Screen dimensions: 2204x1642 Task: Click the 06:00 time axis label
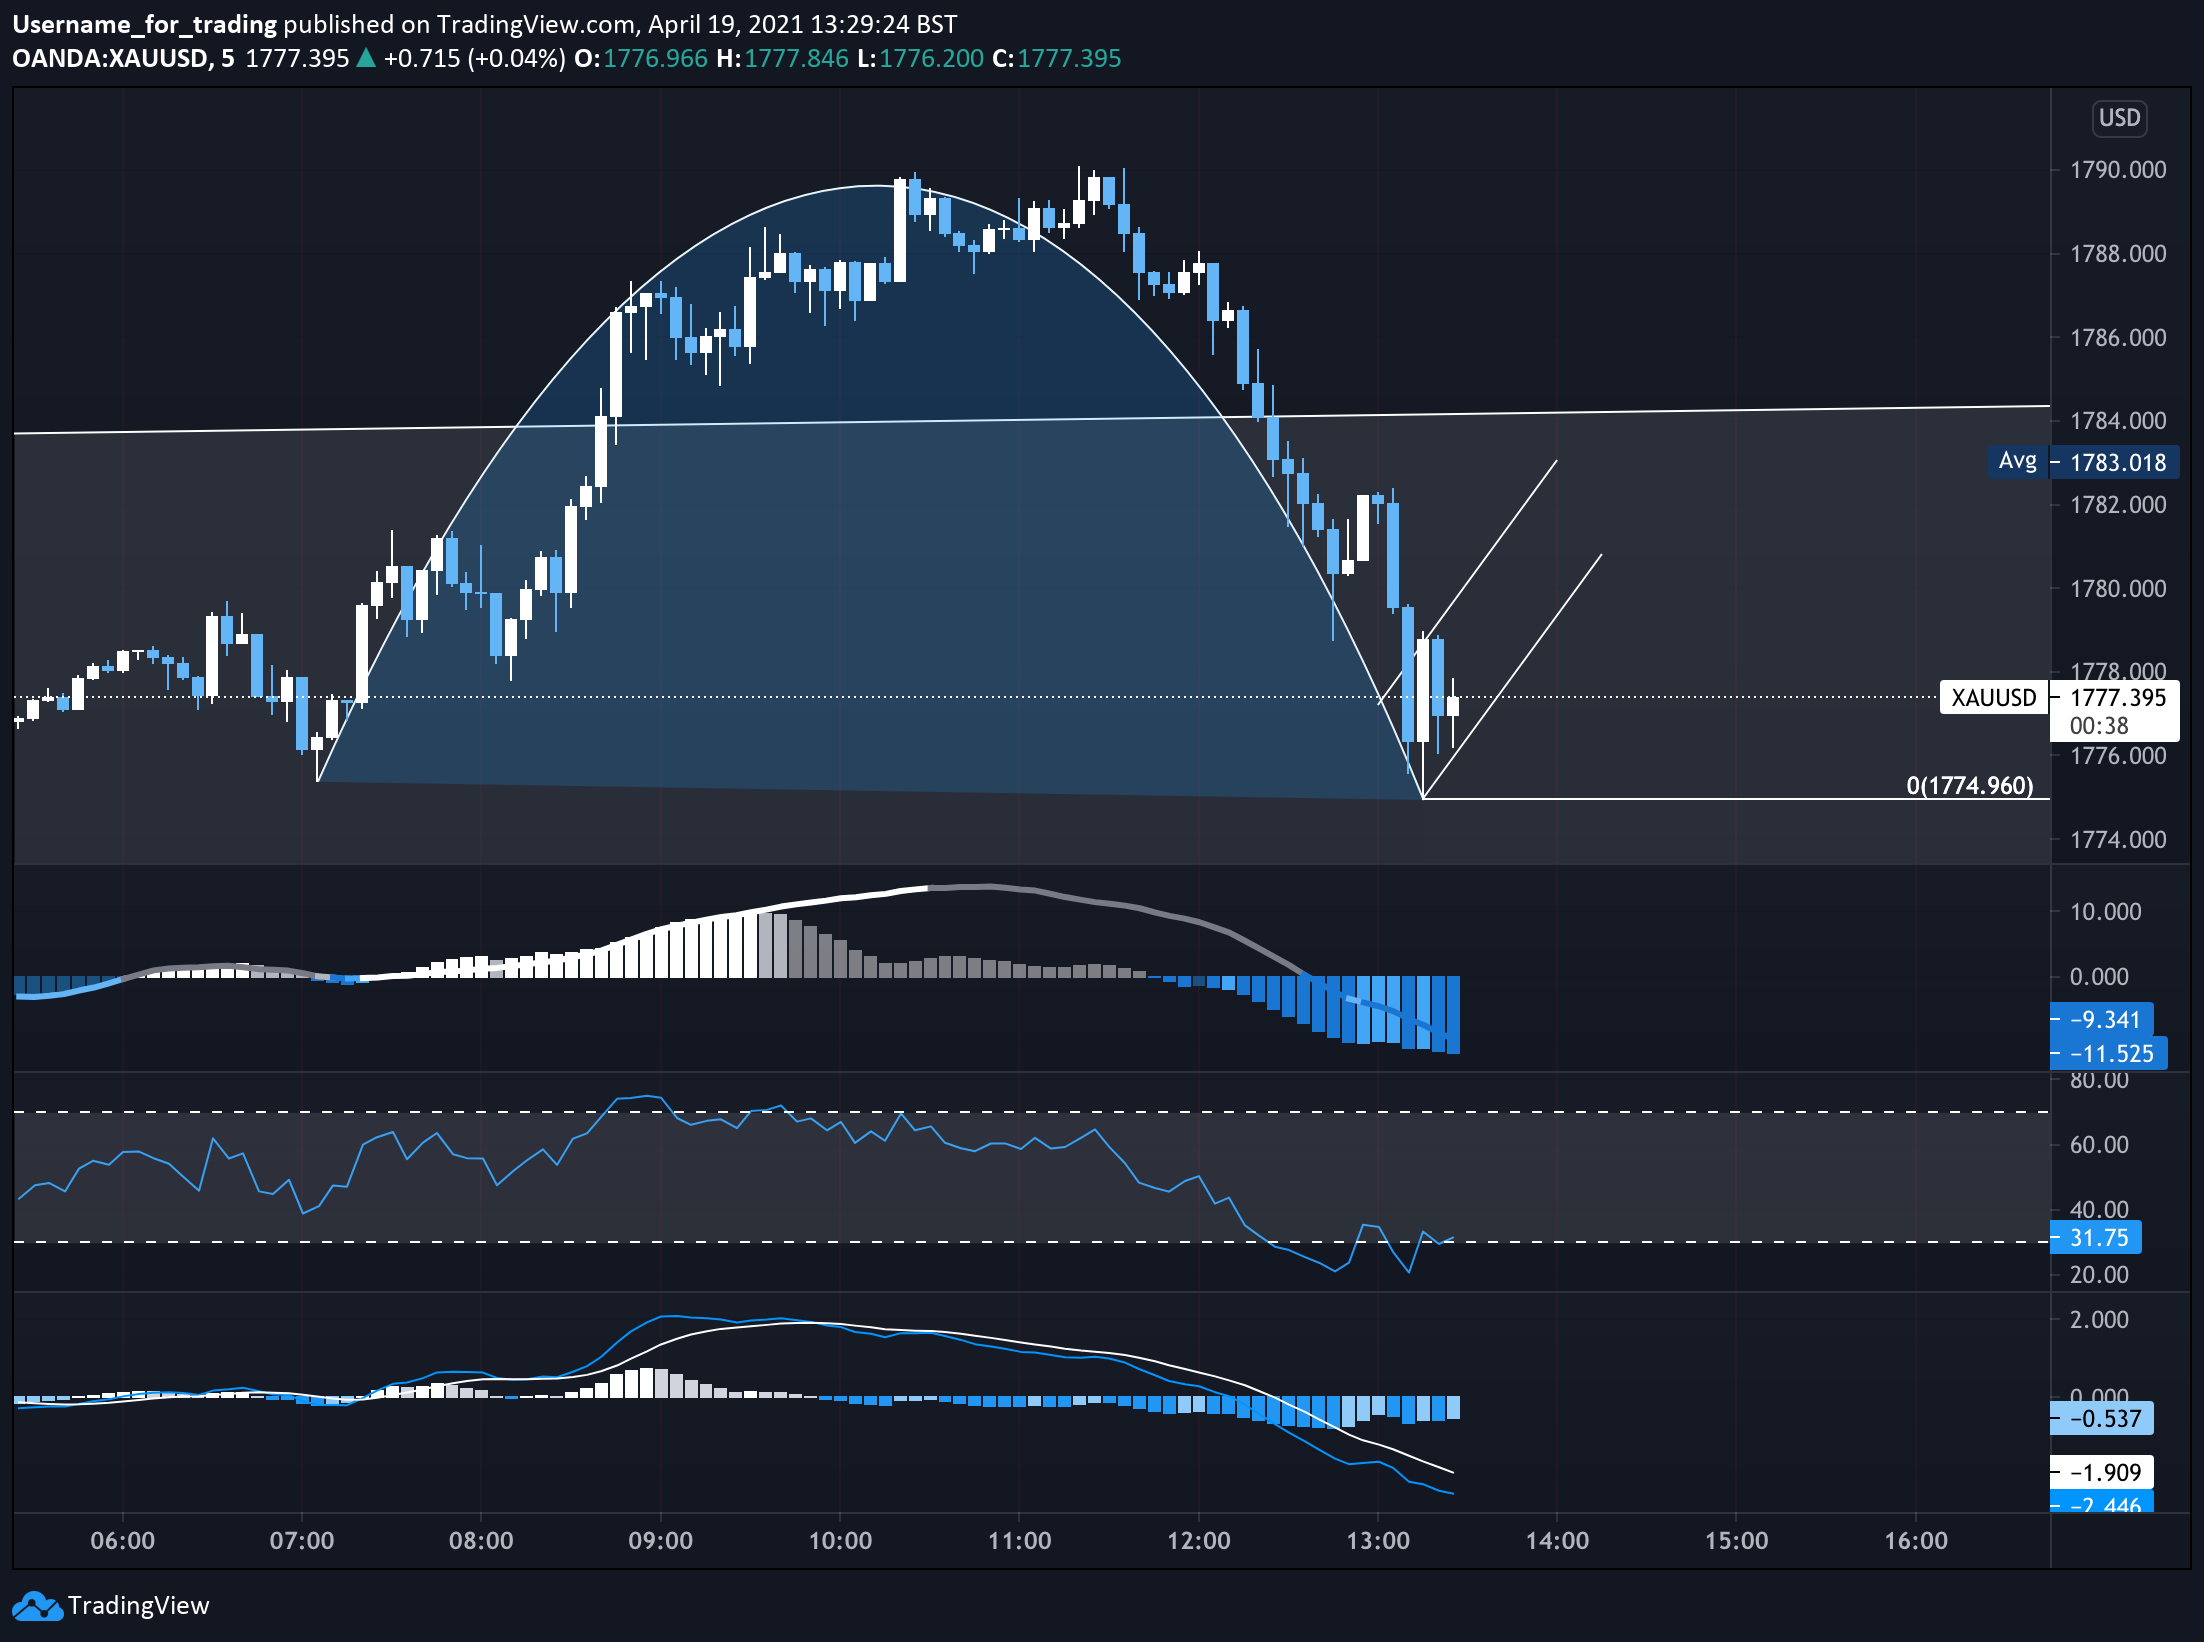tap(122, 1541)
